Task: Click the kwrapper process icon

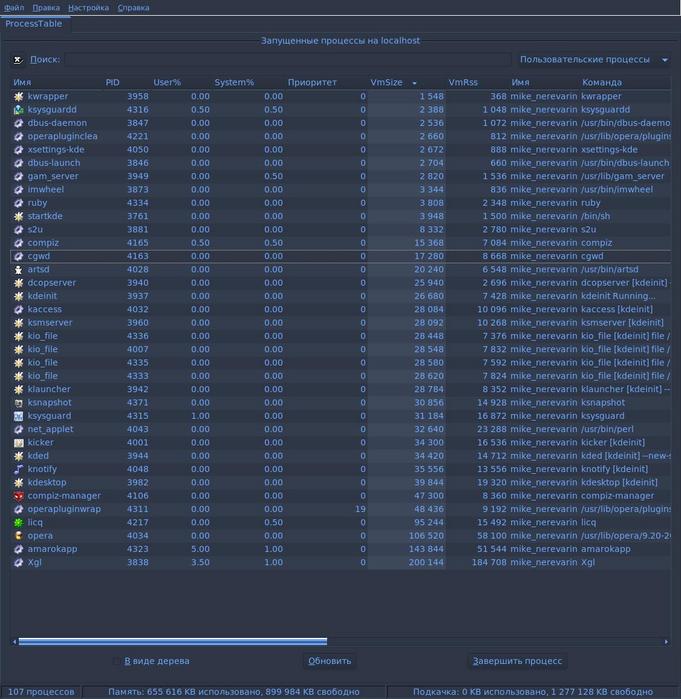Action: coord(18,96)
